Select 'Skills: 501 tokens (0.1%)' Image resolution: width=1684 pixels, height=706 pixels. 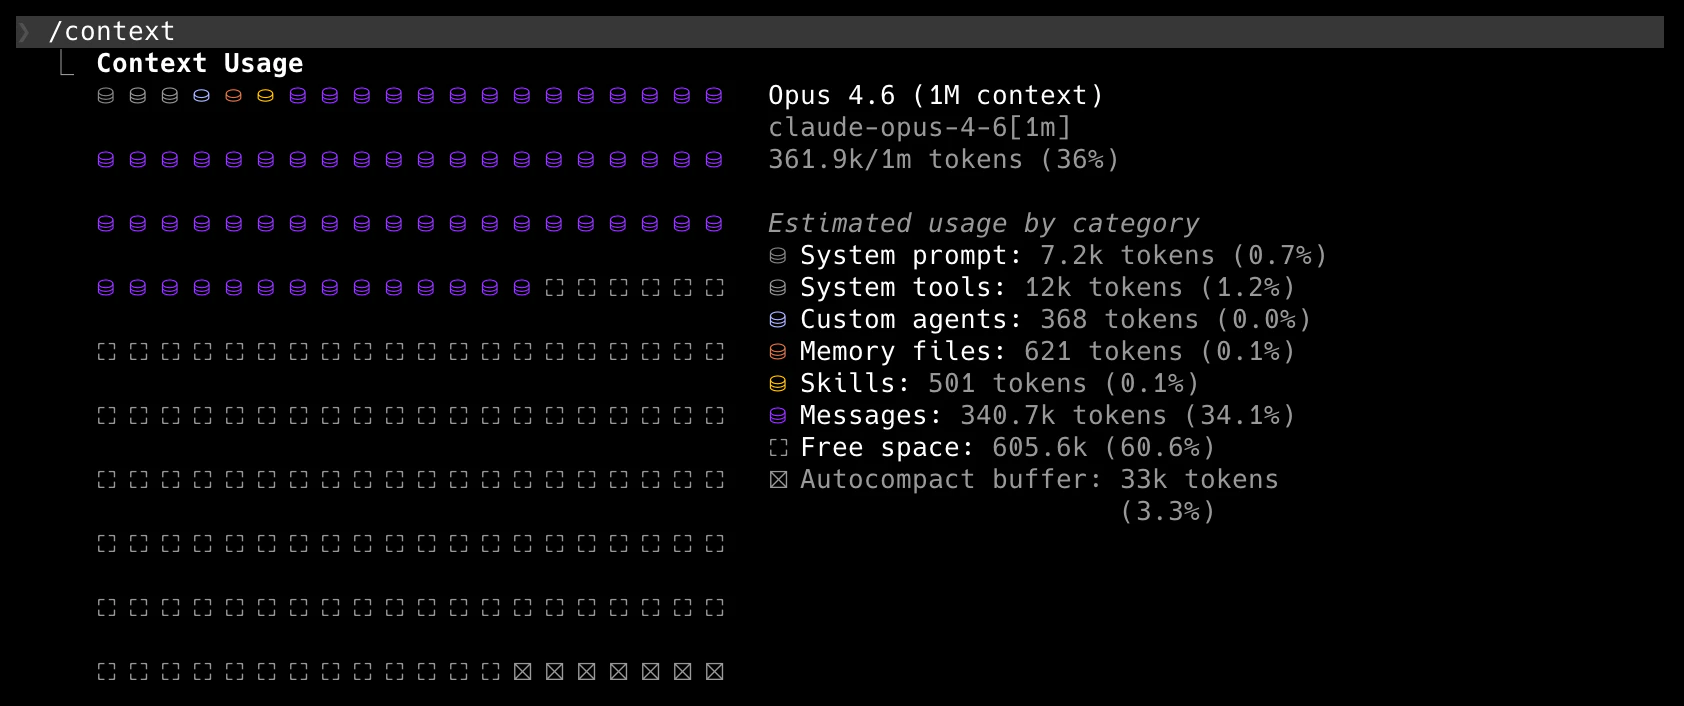(1000, 384)
